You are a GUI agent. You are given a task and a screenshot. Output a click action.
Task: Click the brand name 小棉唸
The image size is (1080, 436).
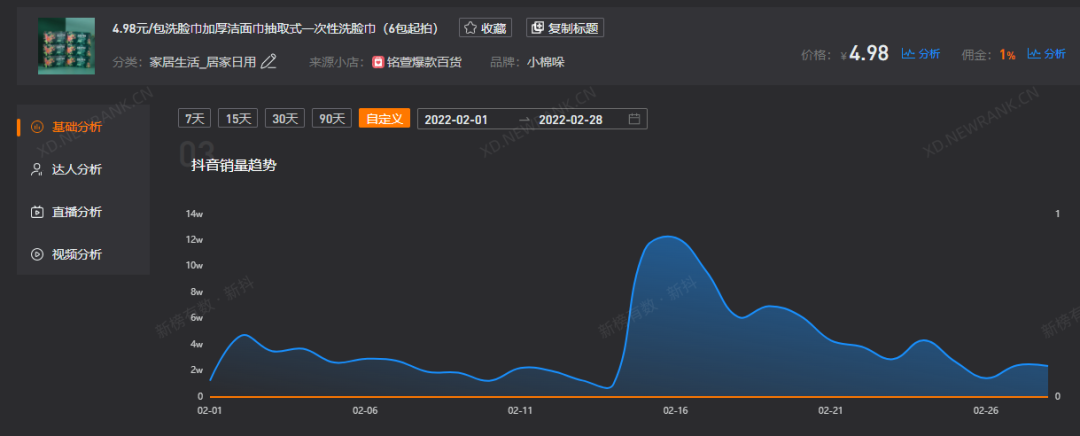[x=546, y=62]
